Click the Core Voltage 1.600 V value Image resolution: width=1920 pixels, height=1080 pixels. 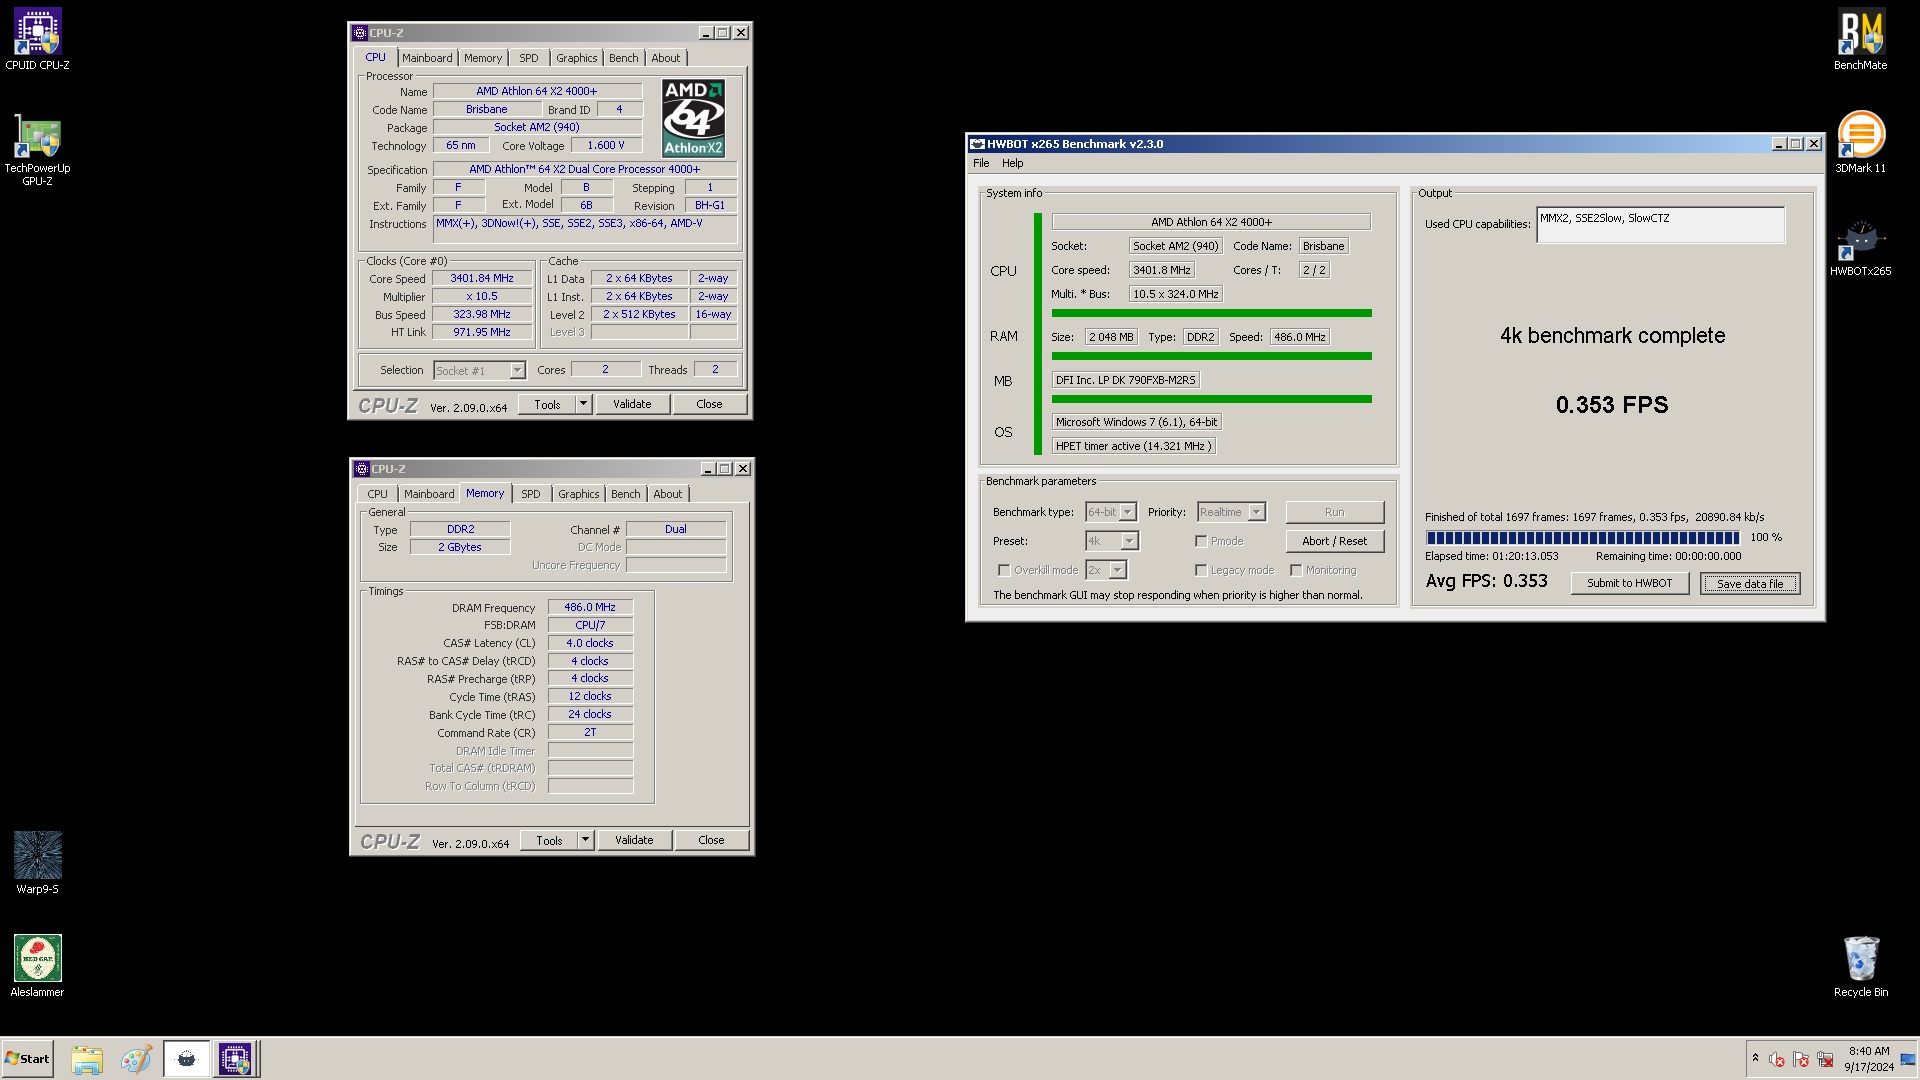(x=606, y=145)
